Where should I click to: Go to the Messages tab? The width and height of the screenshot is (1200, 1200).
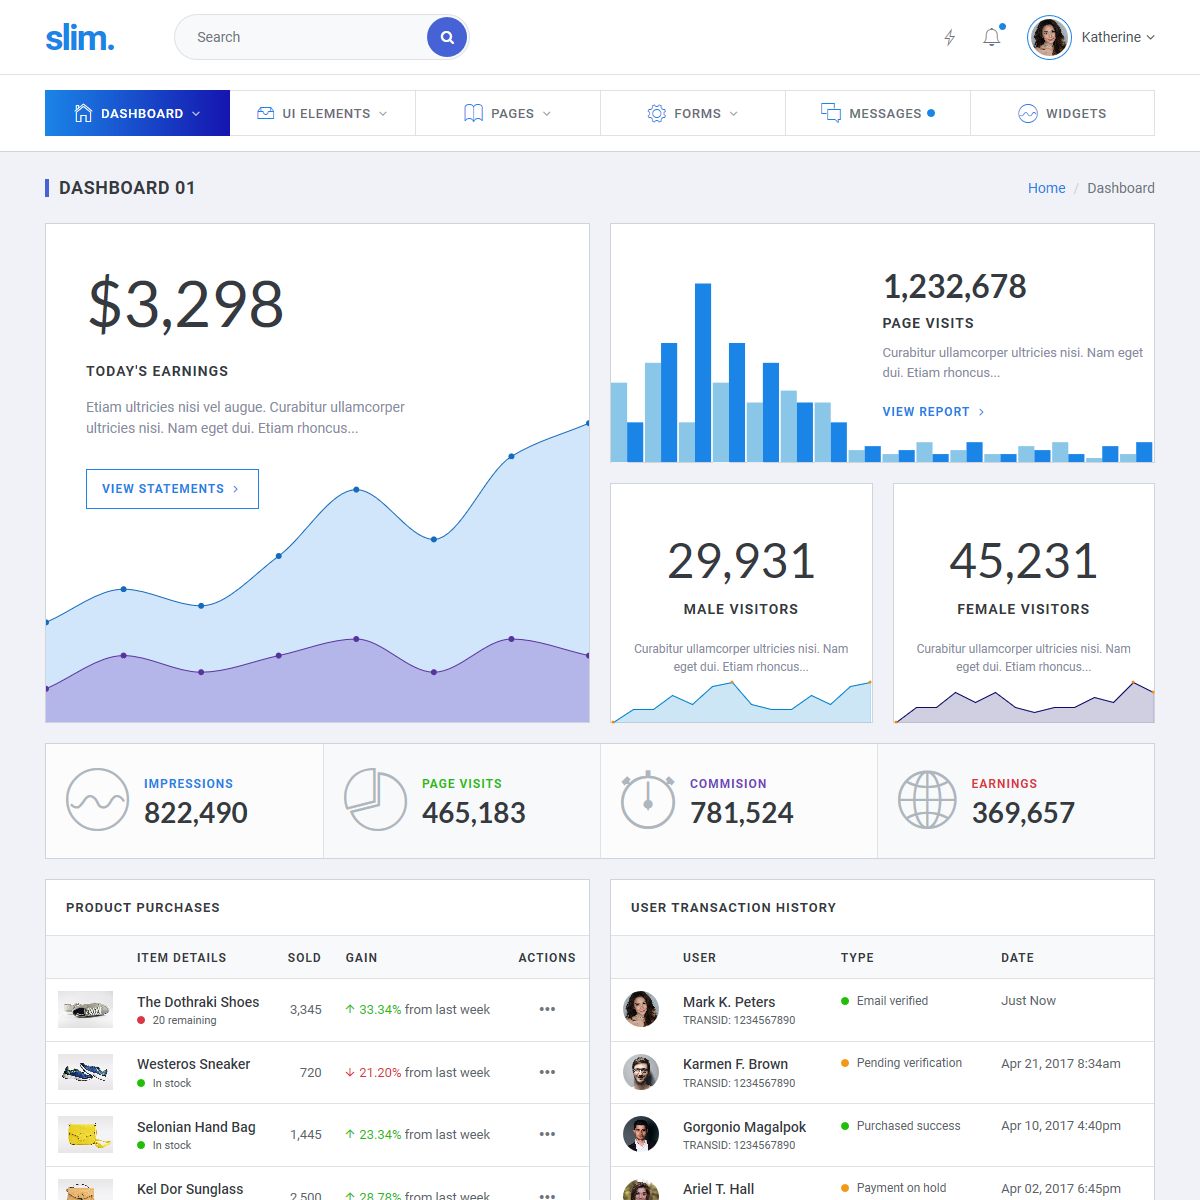877,113
